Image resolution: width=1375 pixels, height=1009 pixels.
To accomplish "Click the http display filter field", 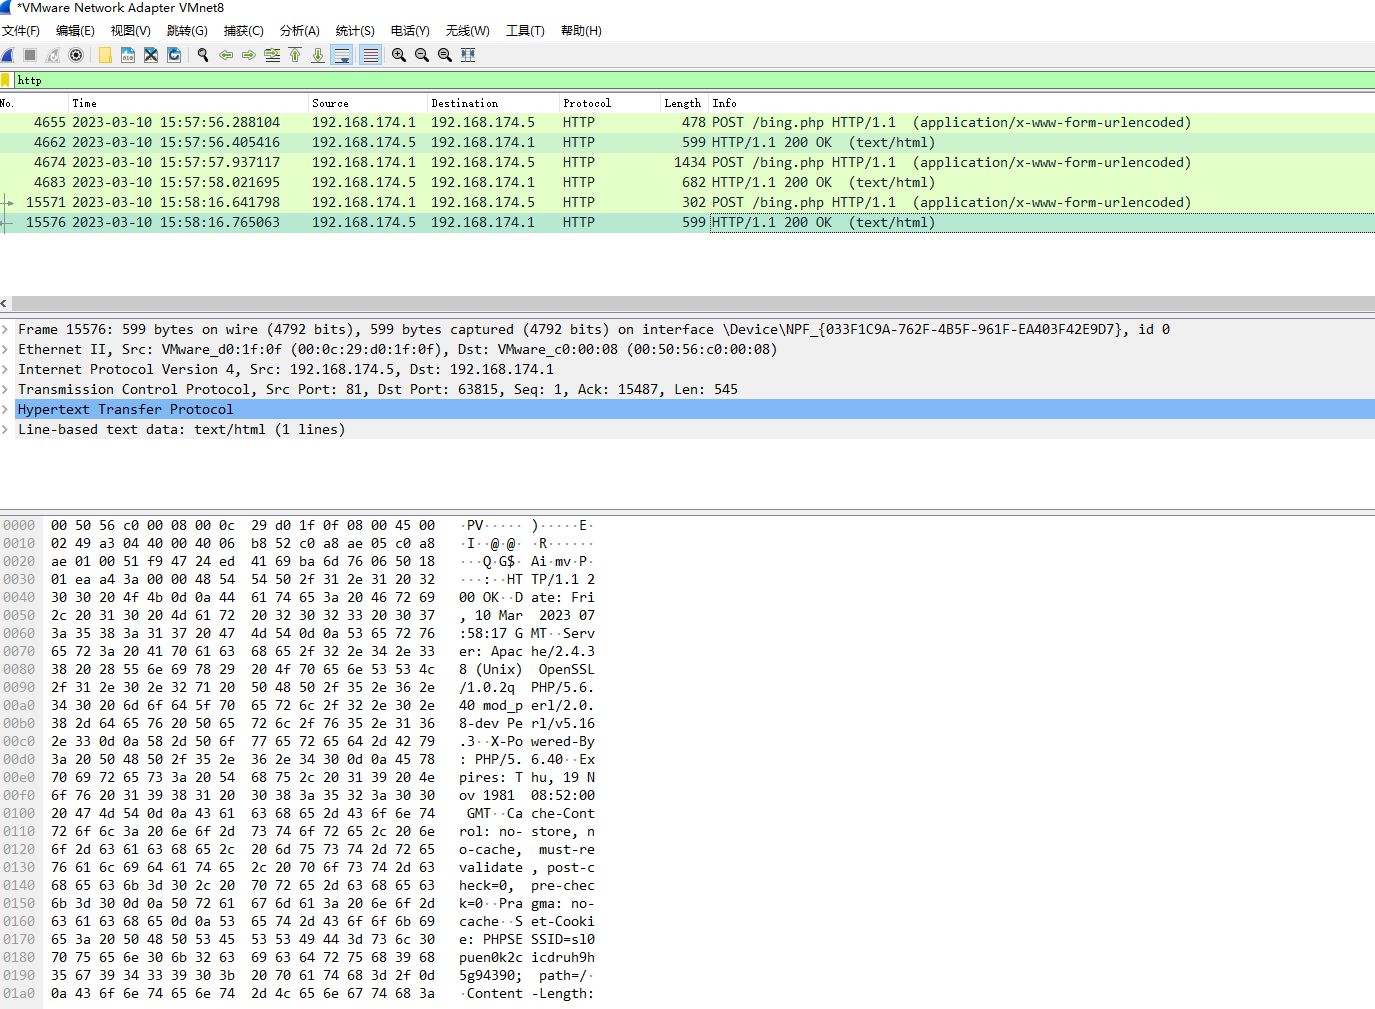I will point(694,80).
